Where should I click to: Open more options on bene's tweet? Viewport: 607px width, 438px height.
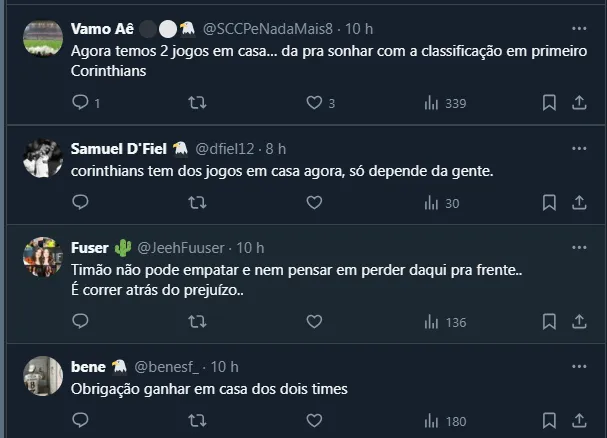(579, 366)
